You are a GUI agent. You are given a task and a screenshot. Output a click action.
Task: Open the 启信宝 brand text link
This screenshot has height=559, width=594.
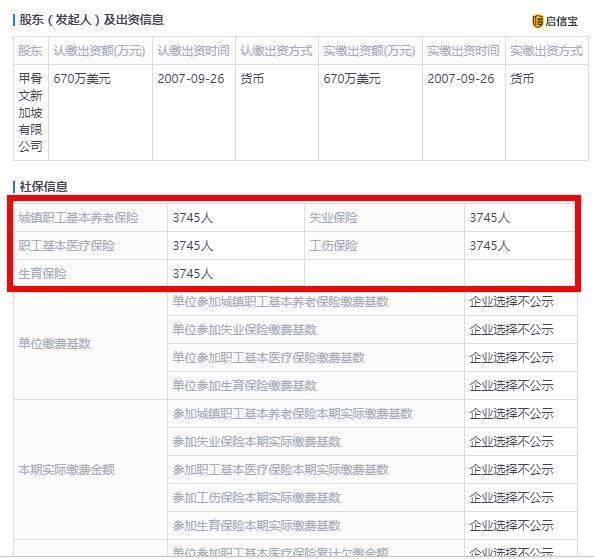click(x=561, y=21)
